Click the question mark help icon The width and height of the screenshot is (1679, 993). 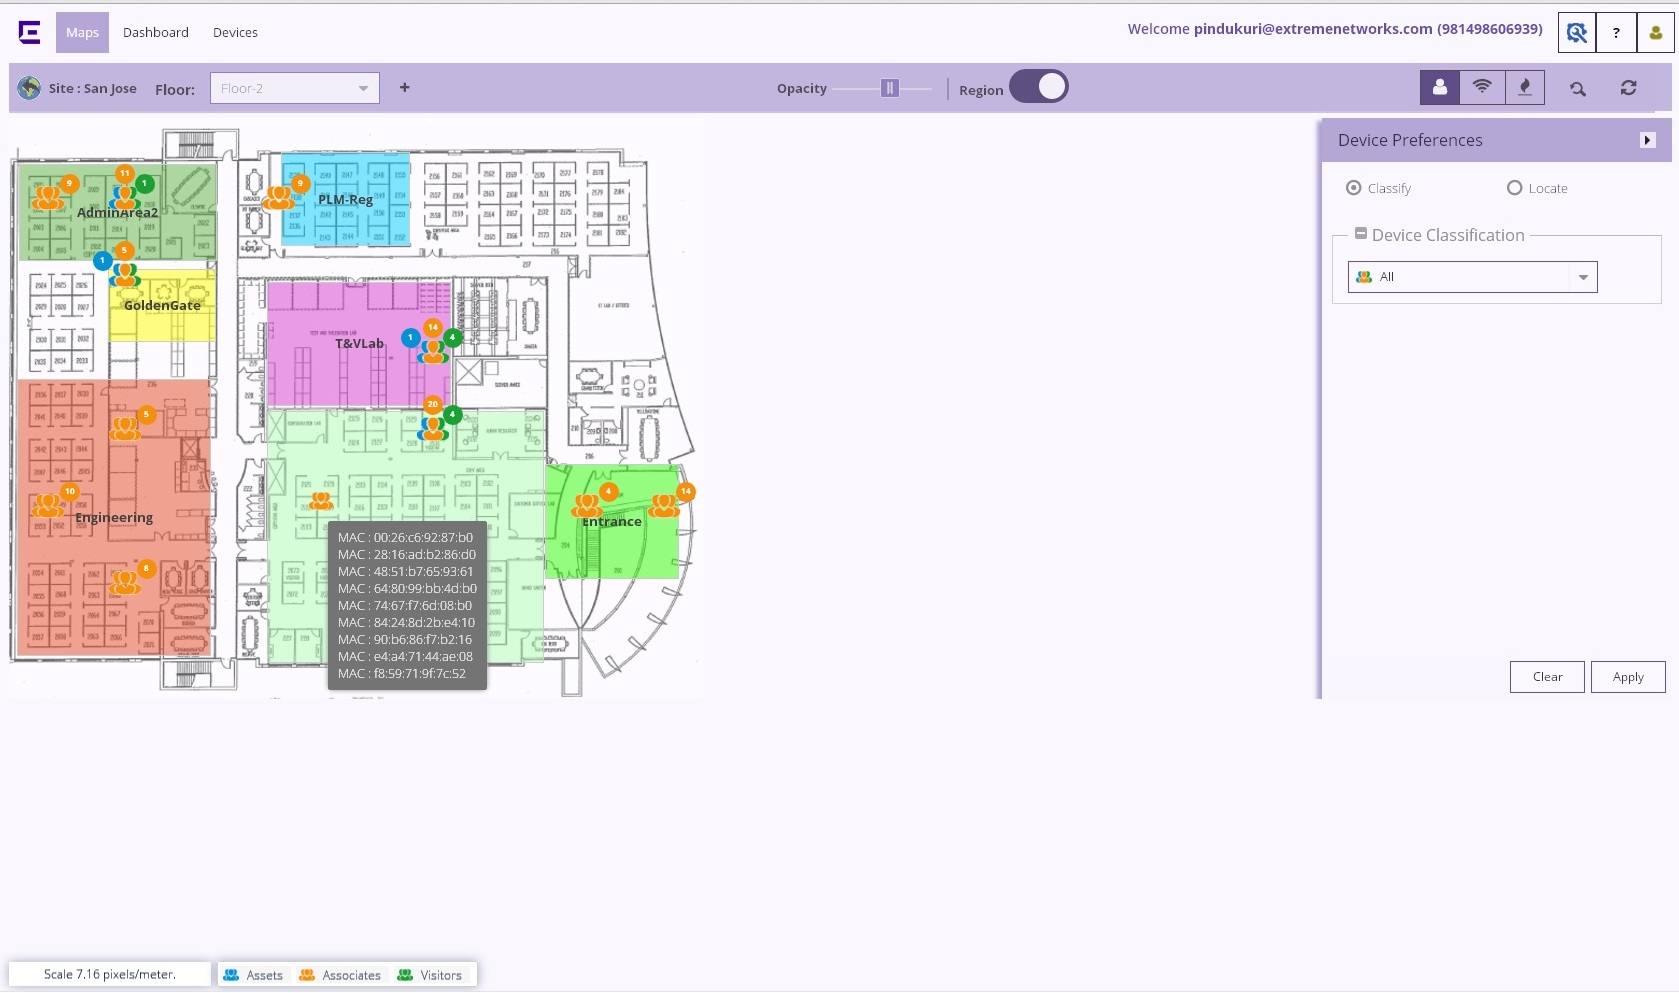click(1616, 33)
